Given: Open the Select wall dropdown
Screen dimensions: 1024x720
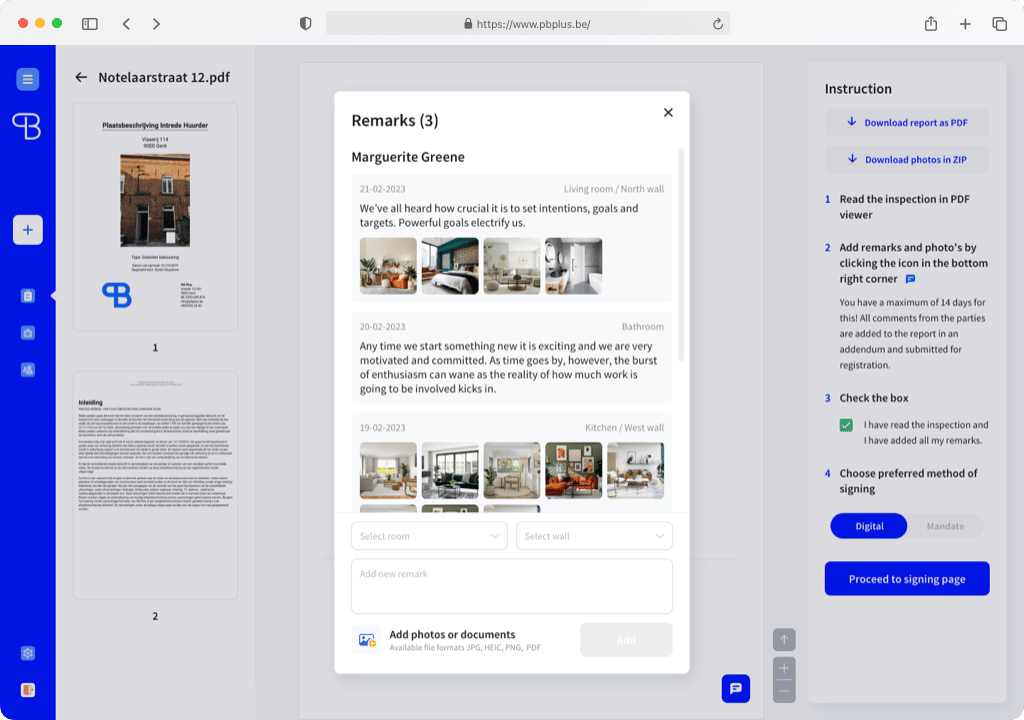Looking at the screenshot, I should click(x=594, y=536).
